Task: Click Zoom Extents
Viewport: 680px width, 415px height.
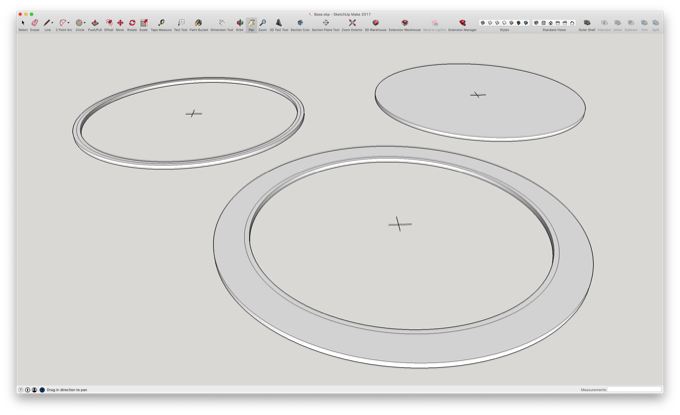Action: click(352, 23)
